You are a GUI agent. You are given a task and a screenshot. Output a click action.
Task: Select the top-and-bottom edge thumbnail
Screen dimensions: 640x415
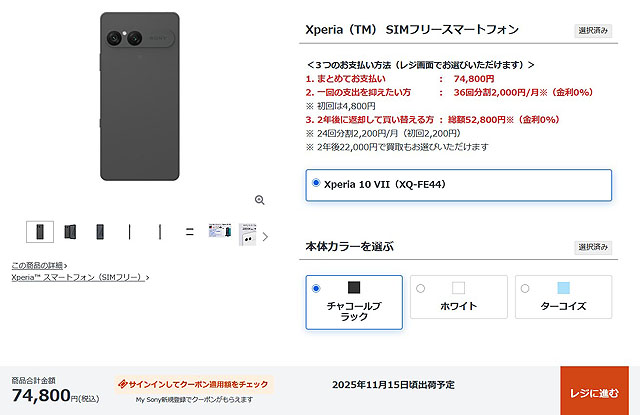point(189,232)
